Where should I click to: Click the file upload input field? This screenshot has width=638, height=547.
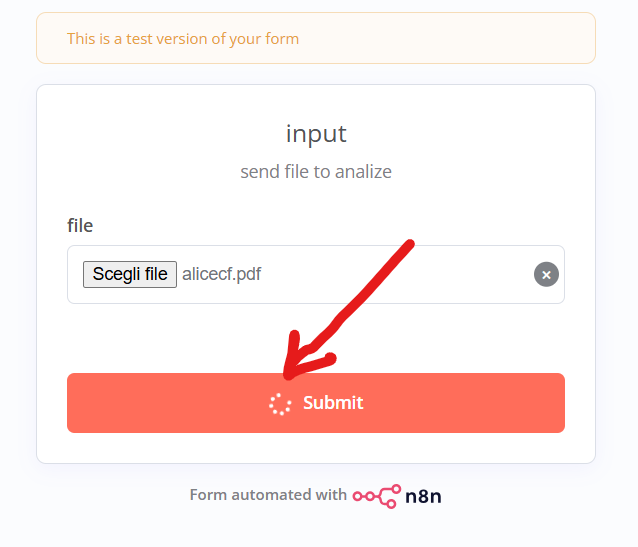pyautogui.click(x=316, y=275)
